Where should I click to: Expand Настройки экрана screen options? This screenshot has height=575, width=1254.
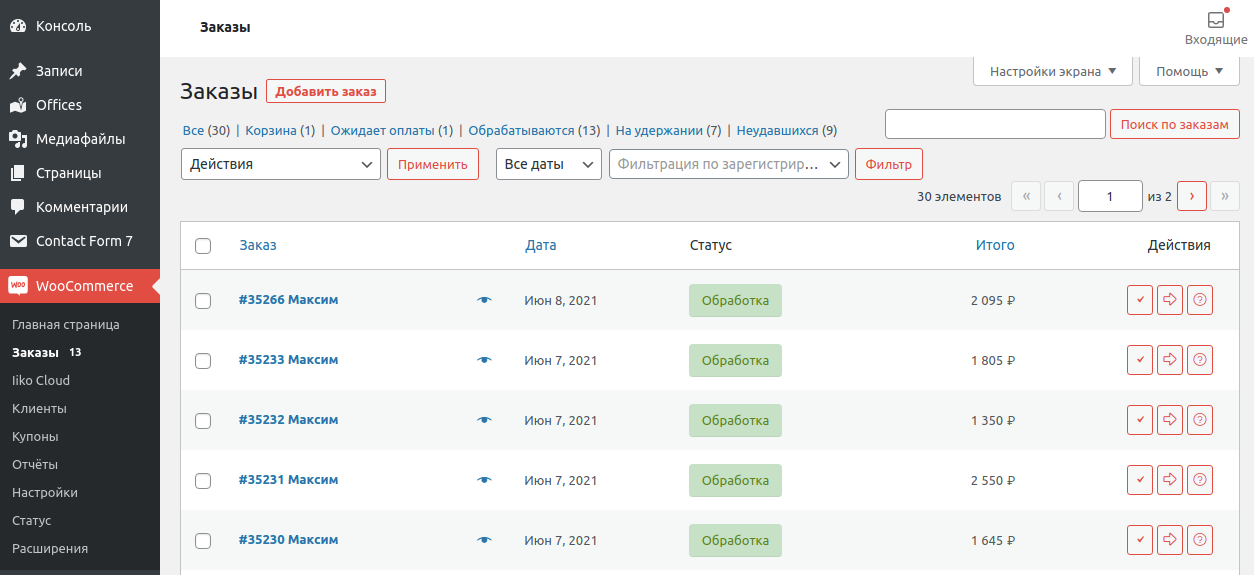tap(1053, 72)
